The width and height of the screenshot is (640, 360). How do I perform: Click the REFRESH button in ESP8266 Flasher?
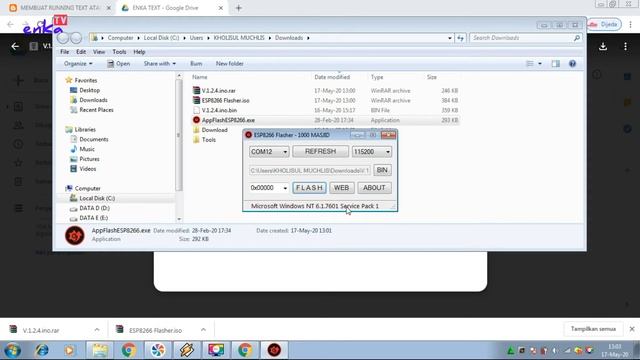320,151
